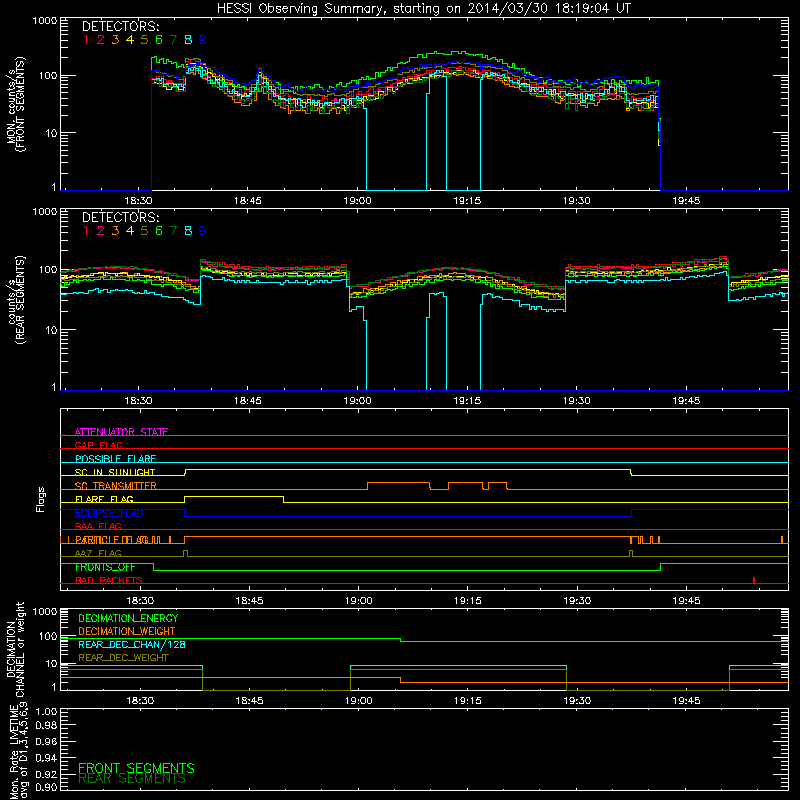Image resolution: width=800 pixels, height=800 pixels.
Task: Click 19:00 tick under front segments plot
Action: (358, 201)
